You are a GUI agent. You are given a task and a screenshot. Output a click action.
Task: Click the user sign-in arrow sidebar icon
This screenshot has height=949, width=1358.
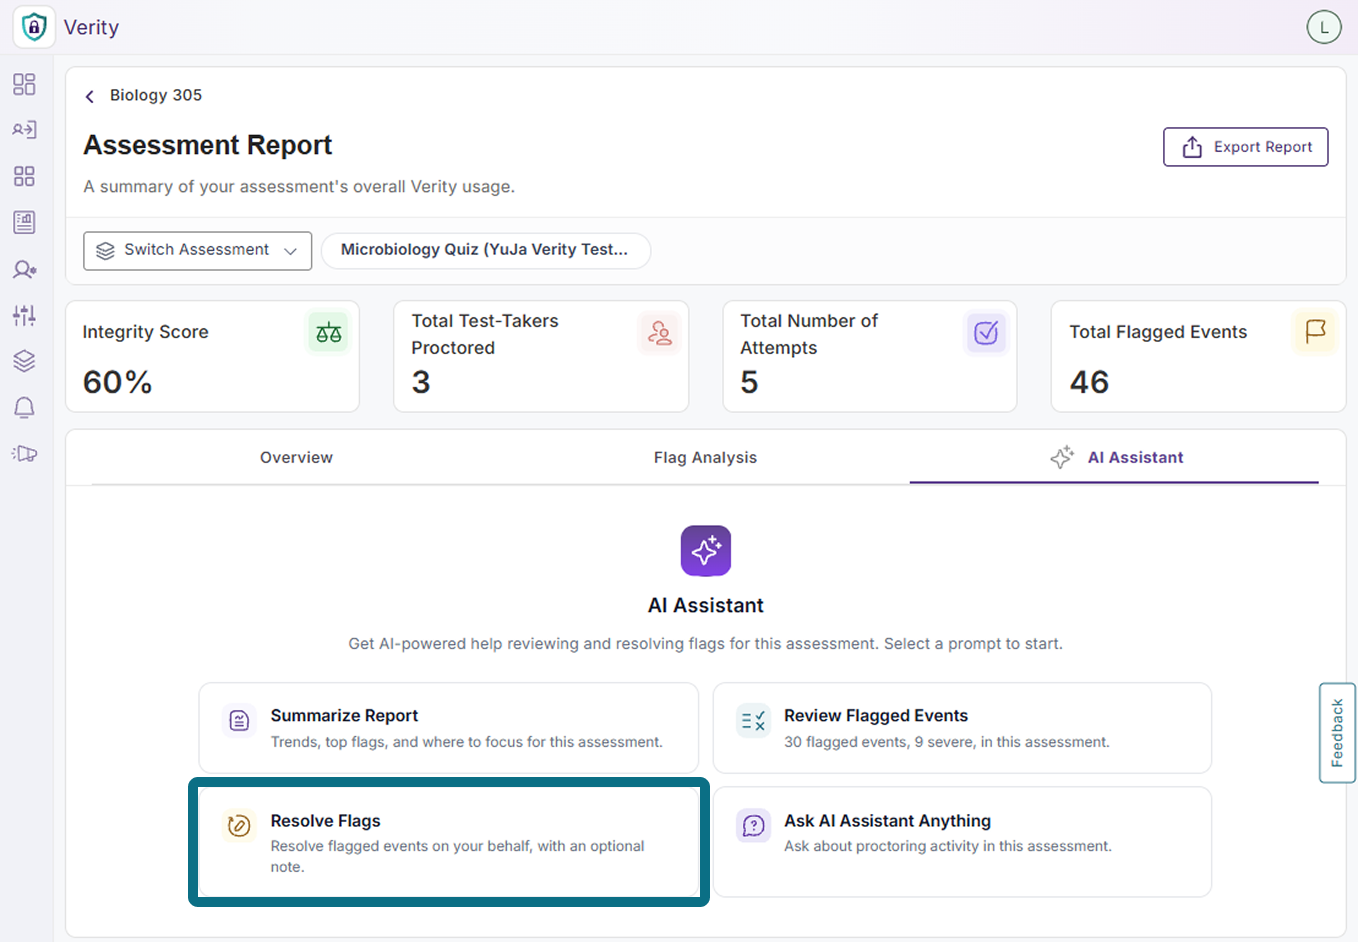[x=24, y=130]
